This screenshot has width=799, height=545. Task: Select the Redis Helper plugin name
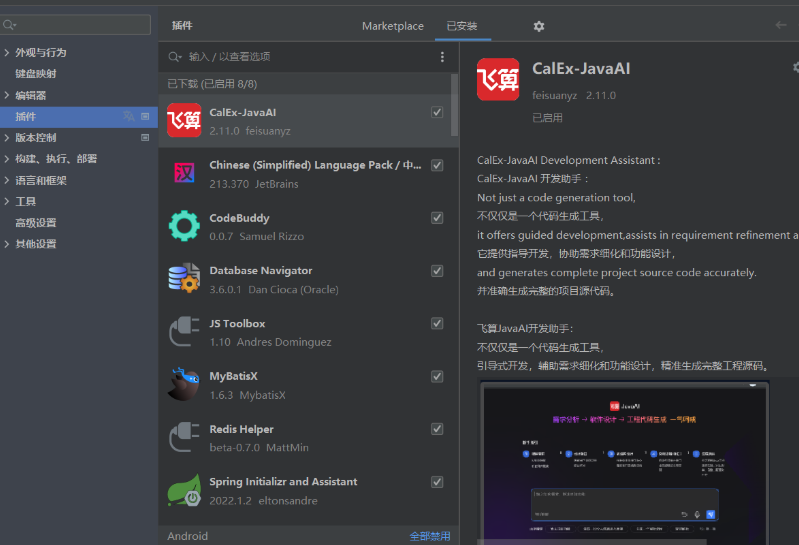242,429
